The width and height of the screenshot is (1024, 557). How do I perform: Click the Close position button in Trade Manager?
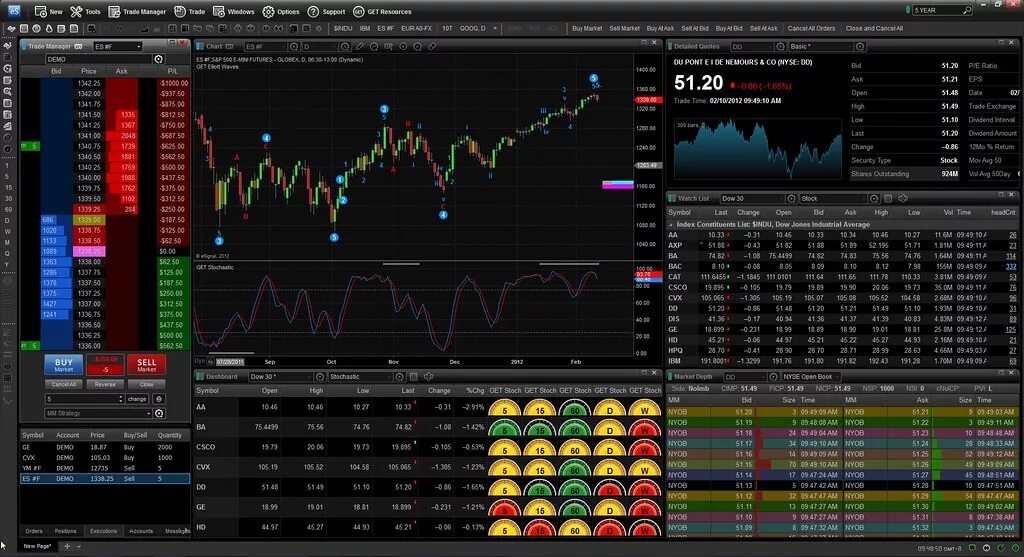click(146, 384)
